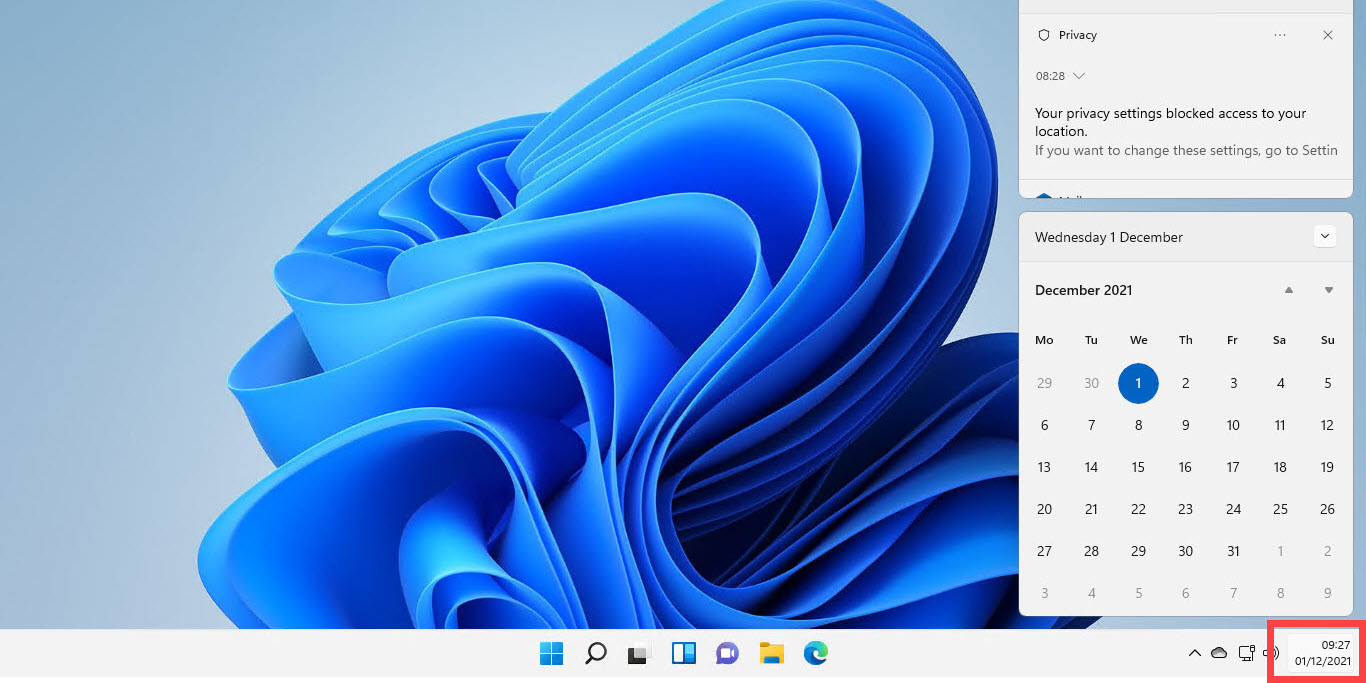Click the December 2021 month label
The image size is (1366, 683).
coord(1083,290)
